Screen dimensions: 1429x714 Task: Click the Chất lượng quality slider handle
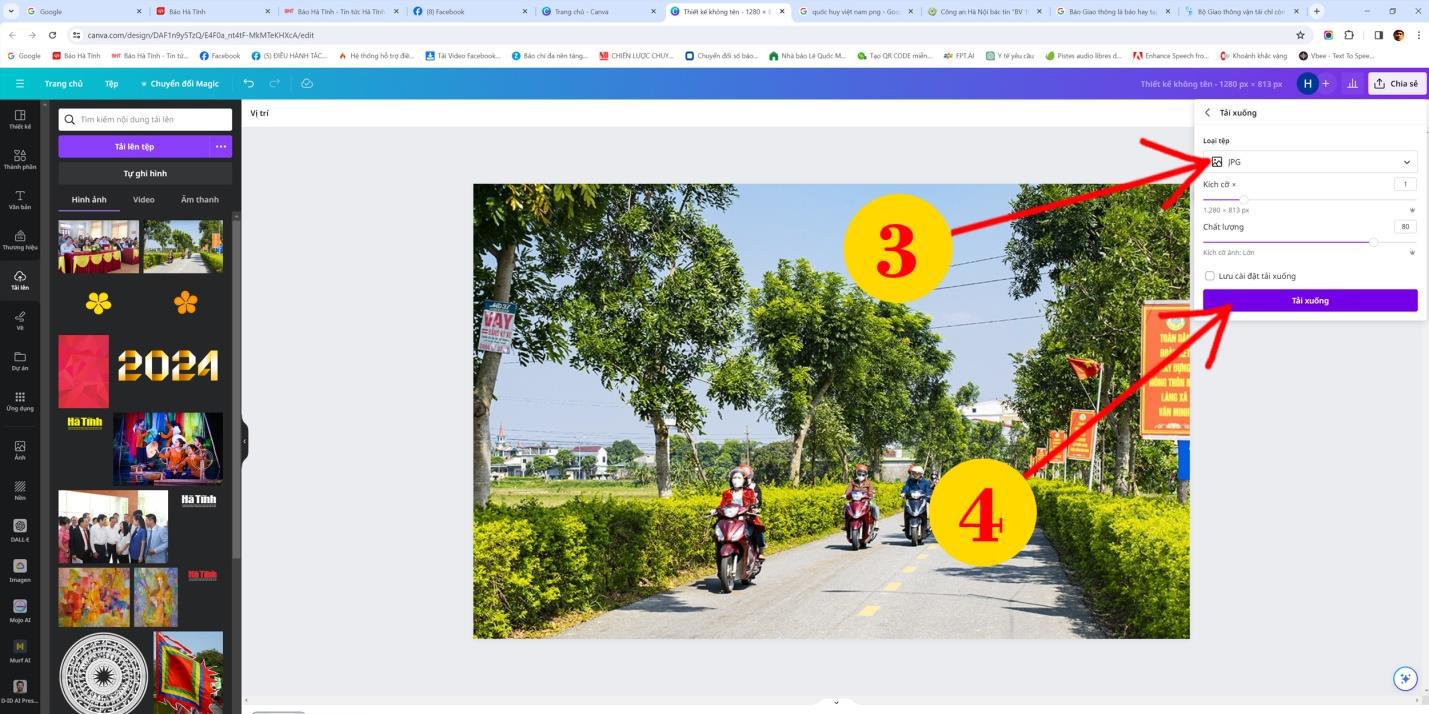[x=1373, y=242]
